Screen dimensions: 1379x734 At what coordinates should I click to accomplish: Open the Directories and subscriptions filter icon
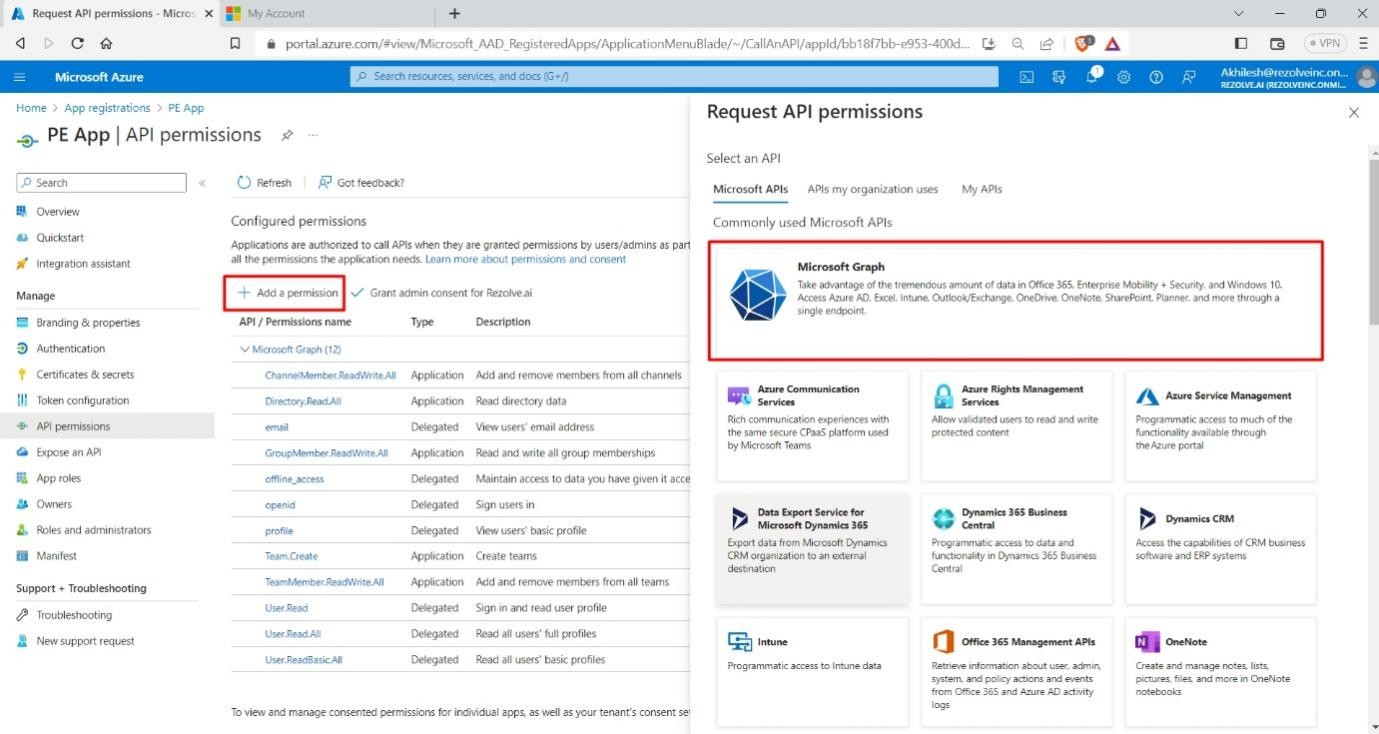point(1059,77)
